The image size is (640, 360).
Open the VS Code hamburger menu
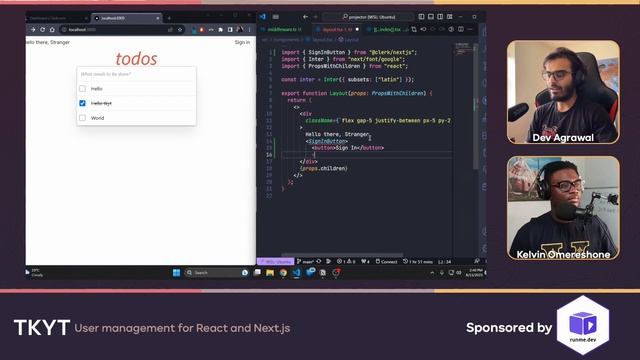tap(276, 17)
